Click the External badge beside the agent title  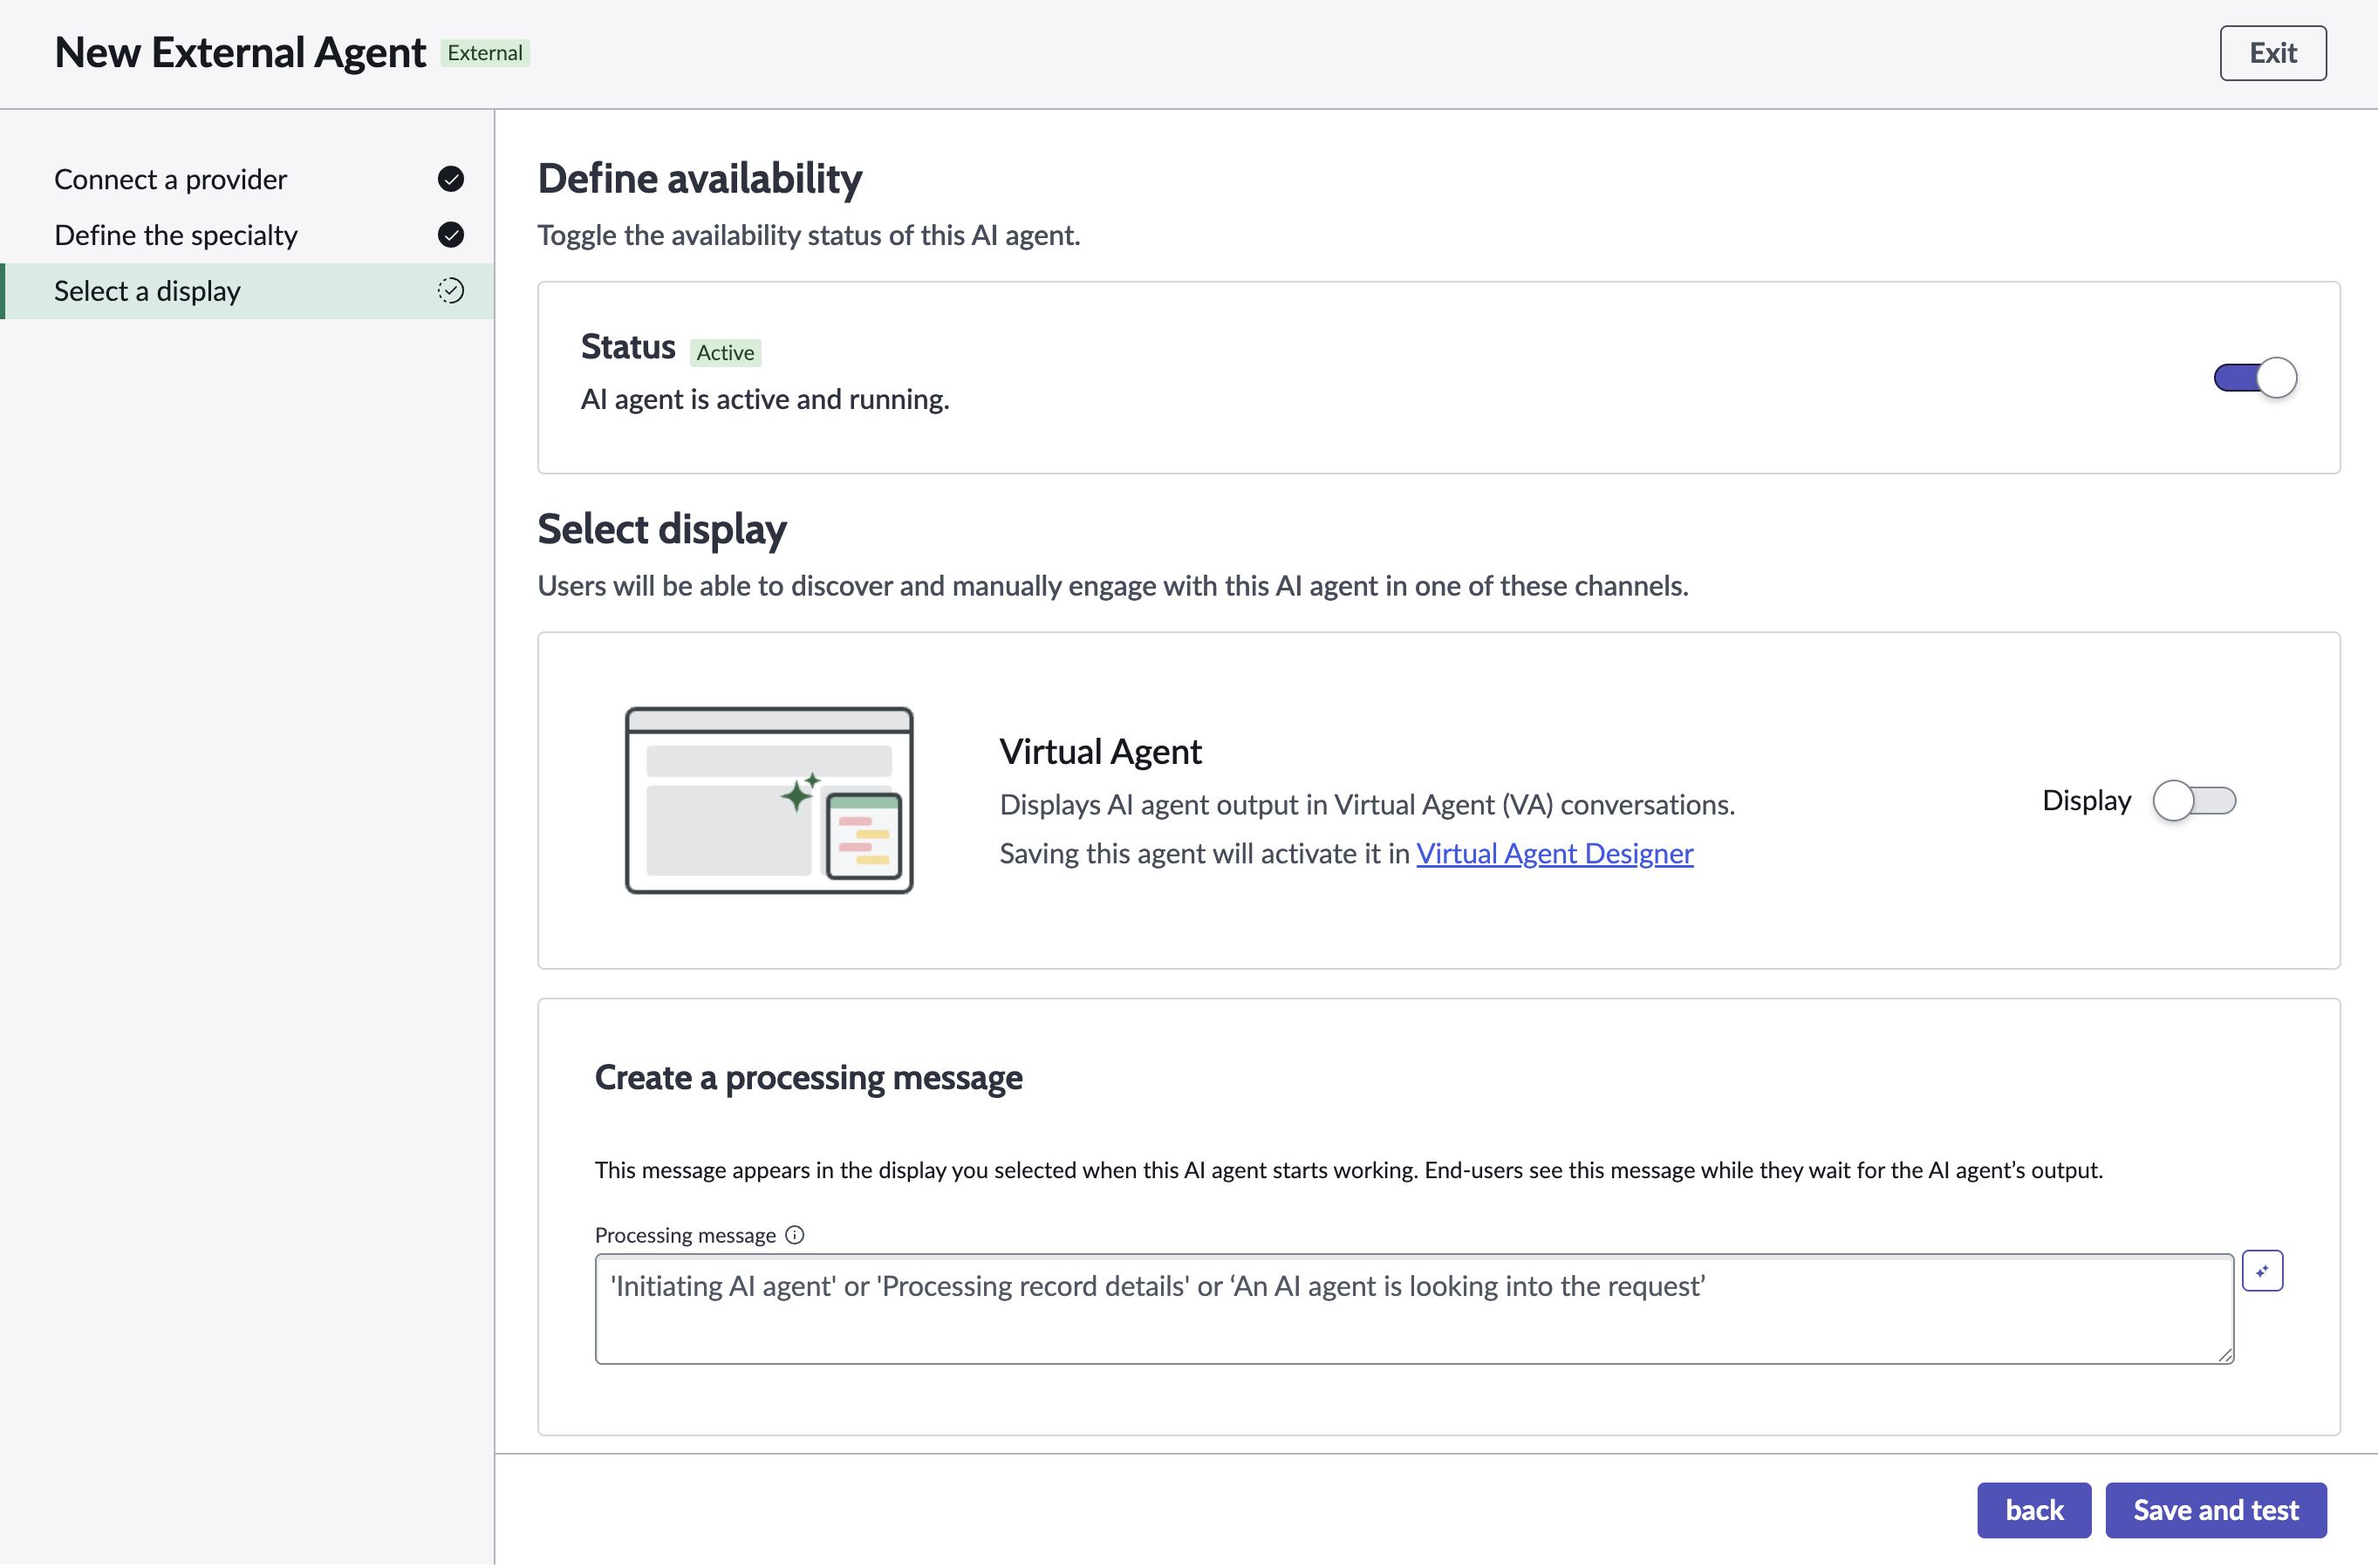(485, 53)
